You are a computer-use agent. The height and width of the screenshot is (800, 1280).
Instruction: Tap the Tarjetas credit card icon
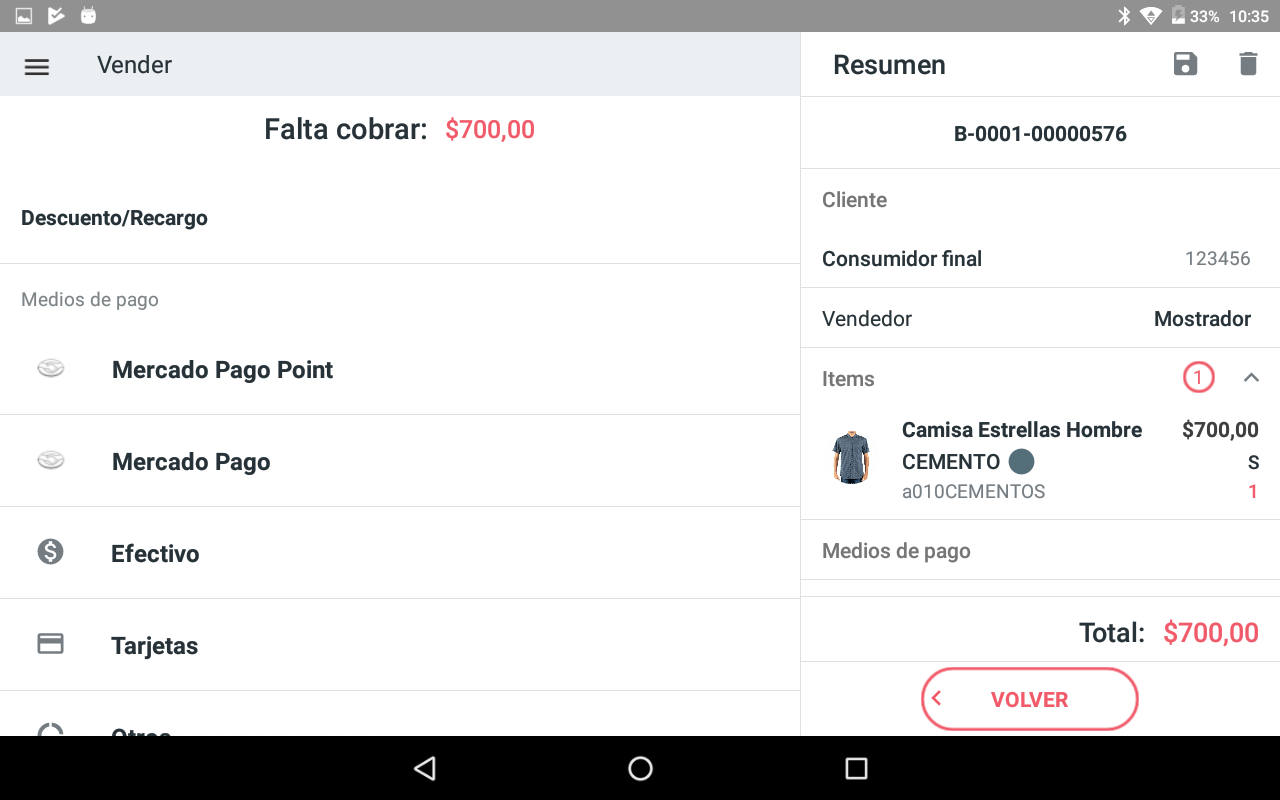[x=50, y=644]
